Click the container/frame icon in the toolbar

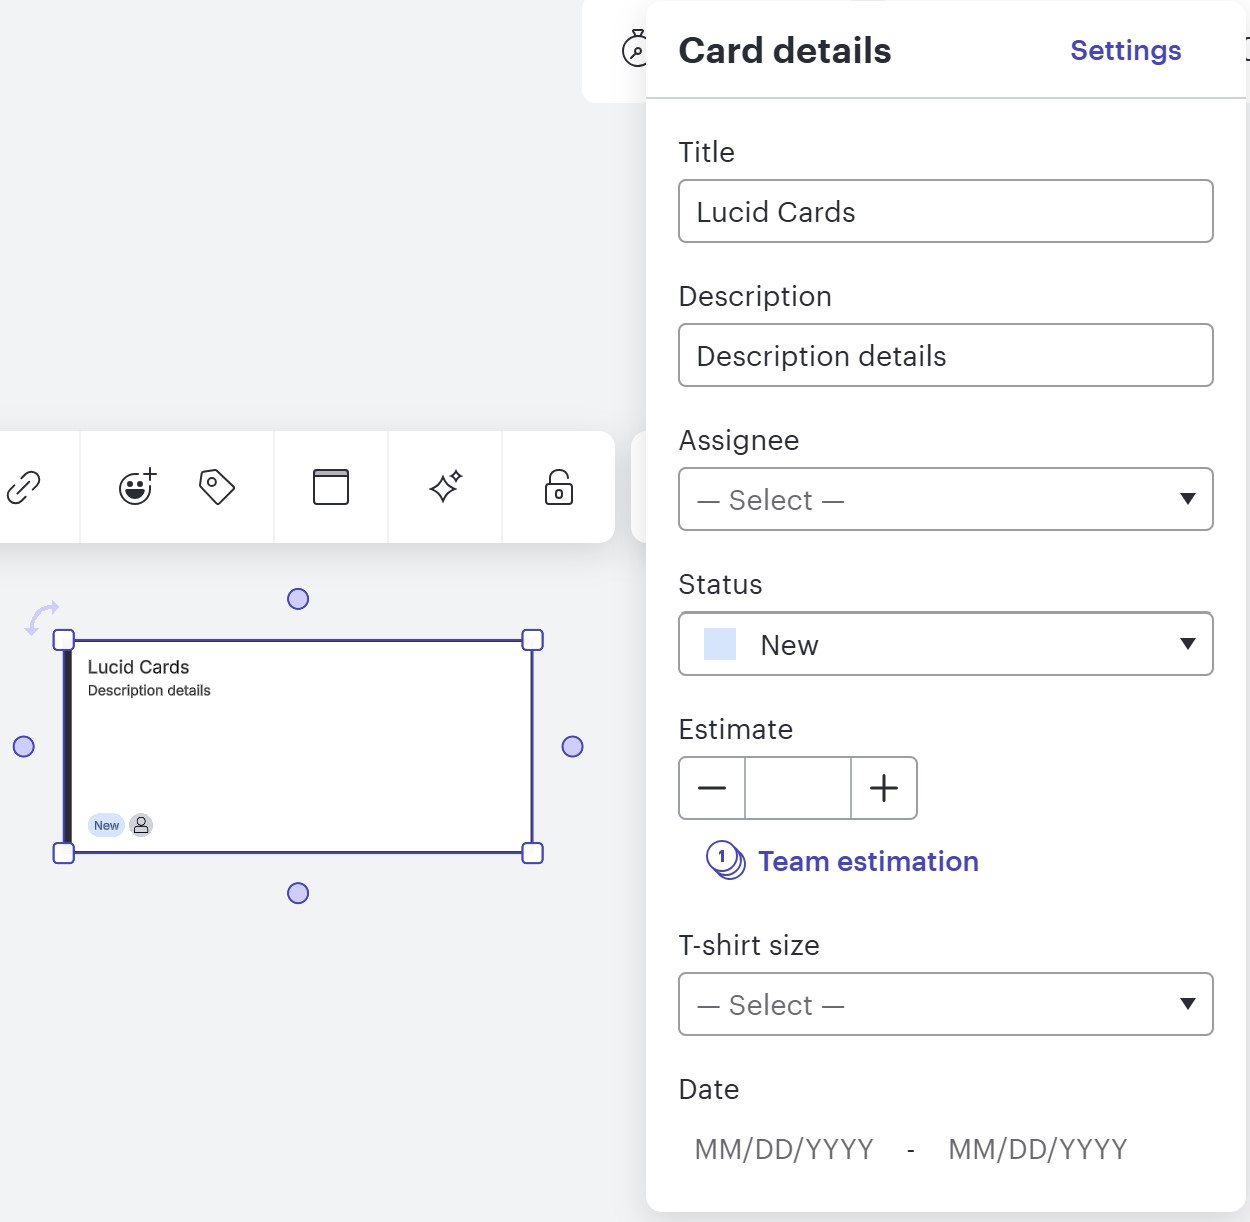coord(330,487)
